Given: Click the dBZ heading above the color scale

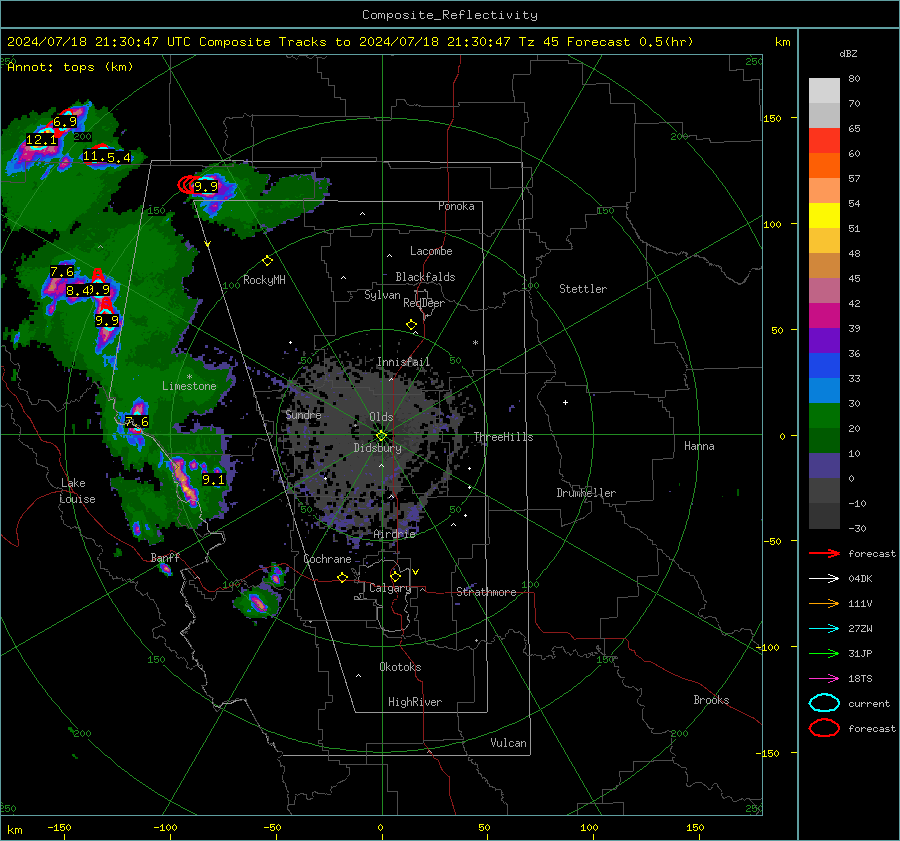Looking at the screenshot, I should (848, 53).
